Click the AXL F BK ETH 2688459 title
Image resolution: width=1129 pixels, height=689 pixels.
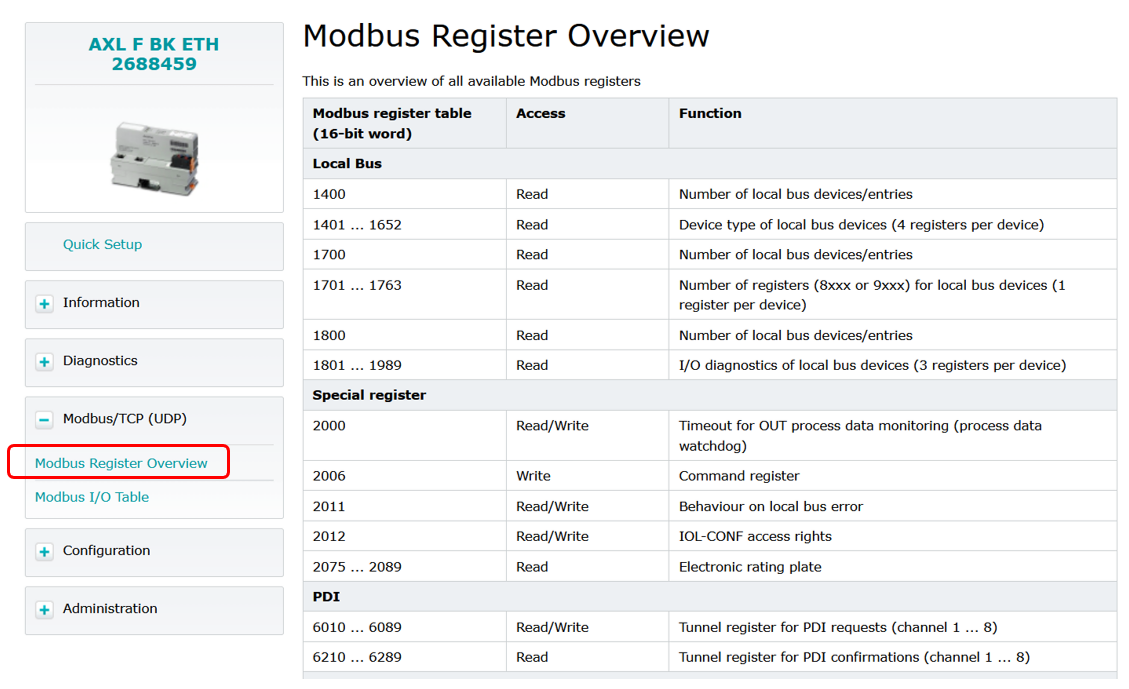[x=153, y=55]
